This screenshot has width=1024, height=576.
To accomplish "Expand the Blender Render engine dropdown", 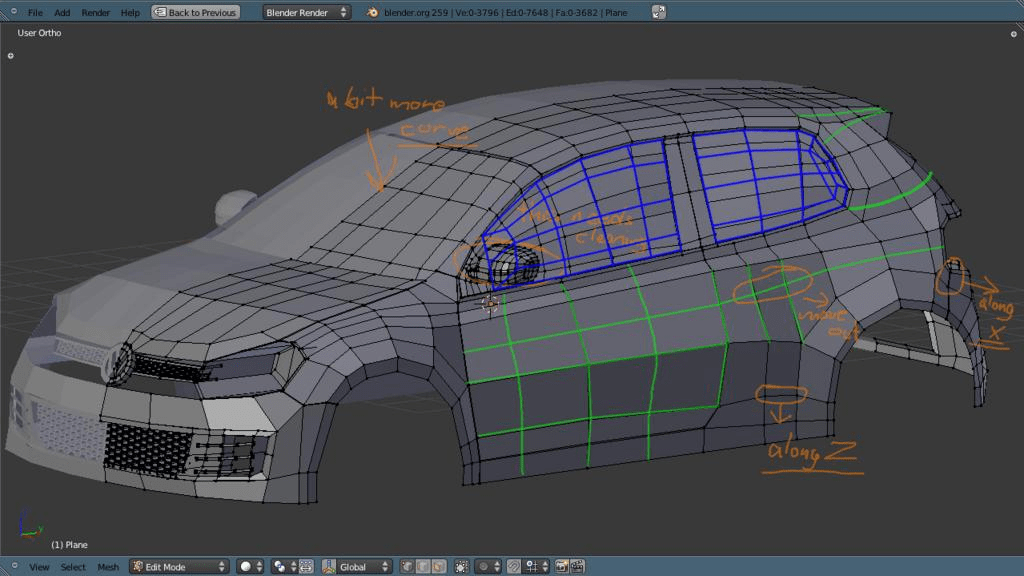I will [306, 12].
